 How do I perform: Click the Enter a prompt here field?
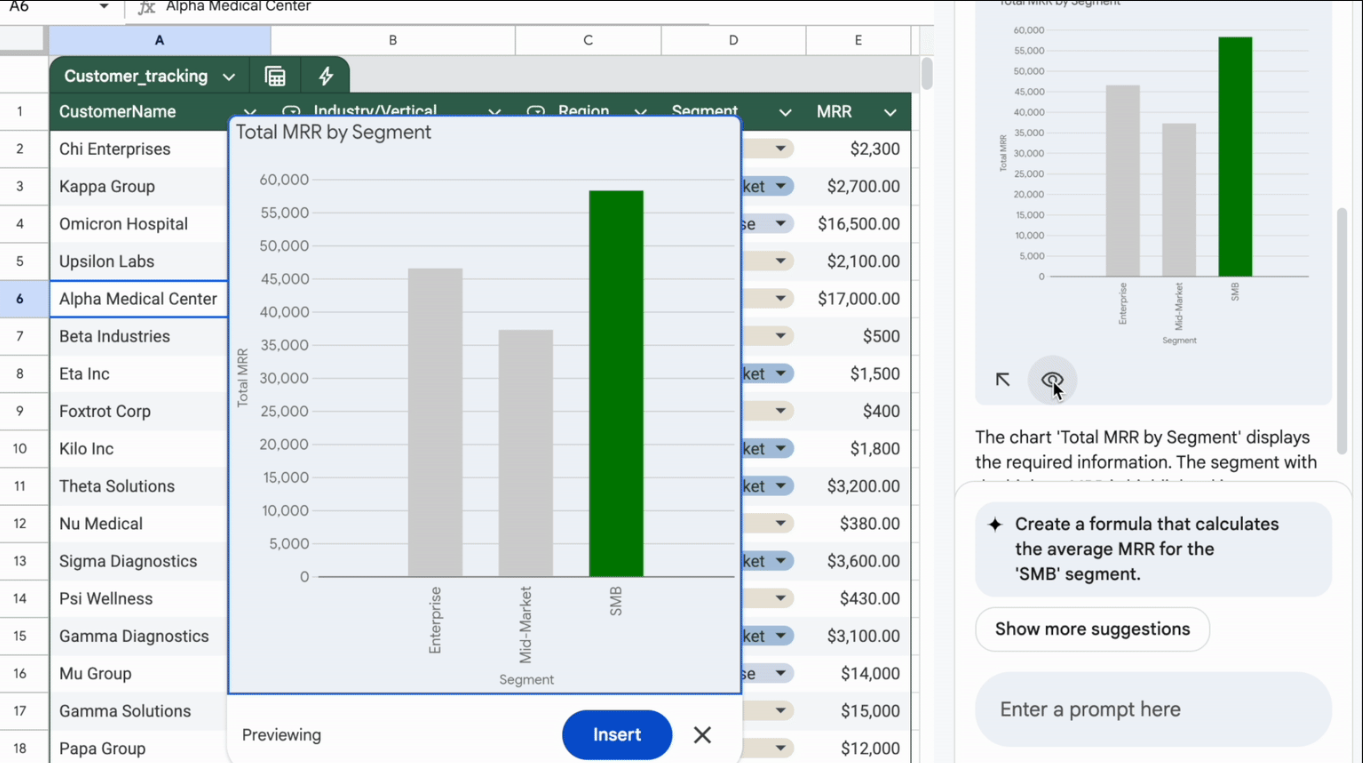click(1153, 709)
